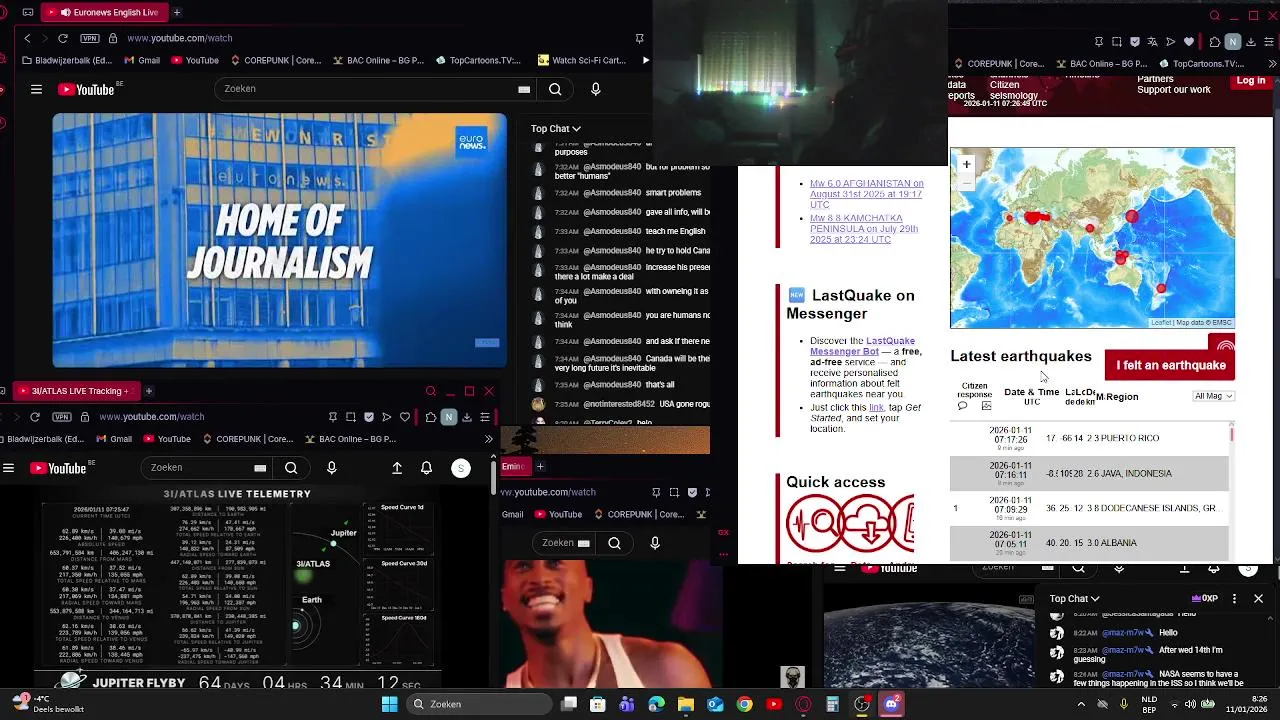Select the PUERTO RICO earthquake row
The height and width of the screenshot is (720, 1280).
pos(1089,438)
